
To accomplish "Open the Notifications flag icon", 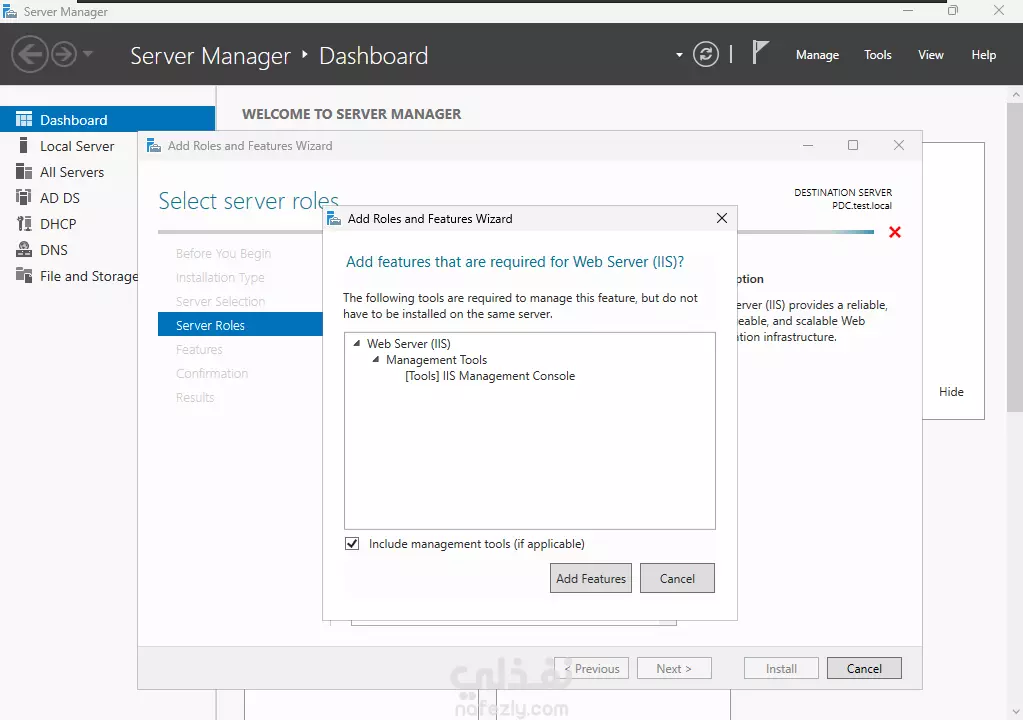I will 759,53.
